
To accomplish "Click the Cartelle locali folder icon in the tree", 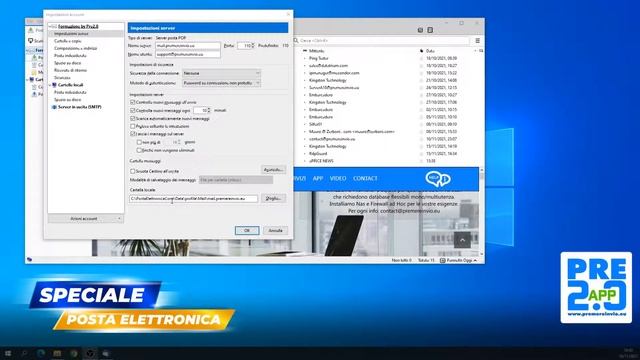I will (x=54, y=85).
